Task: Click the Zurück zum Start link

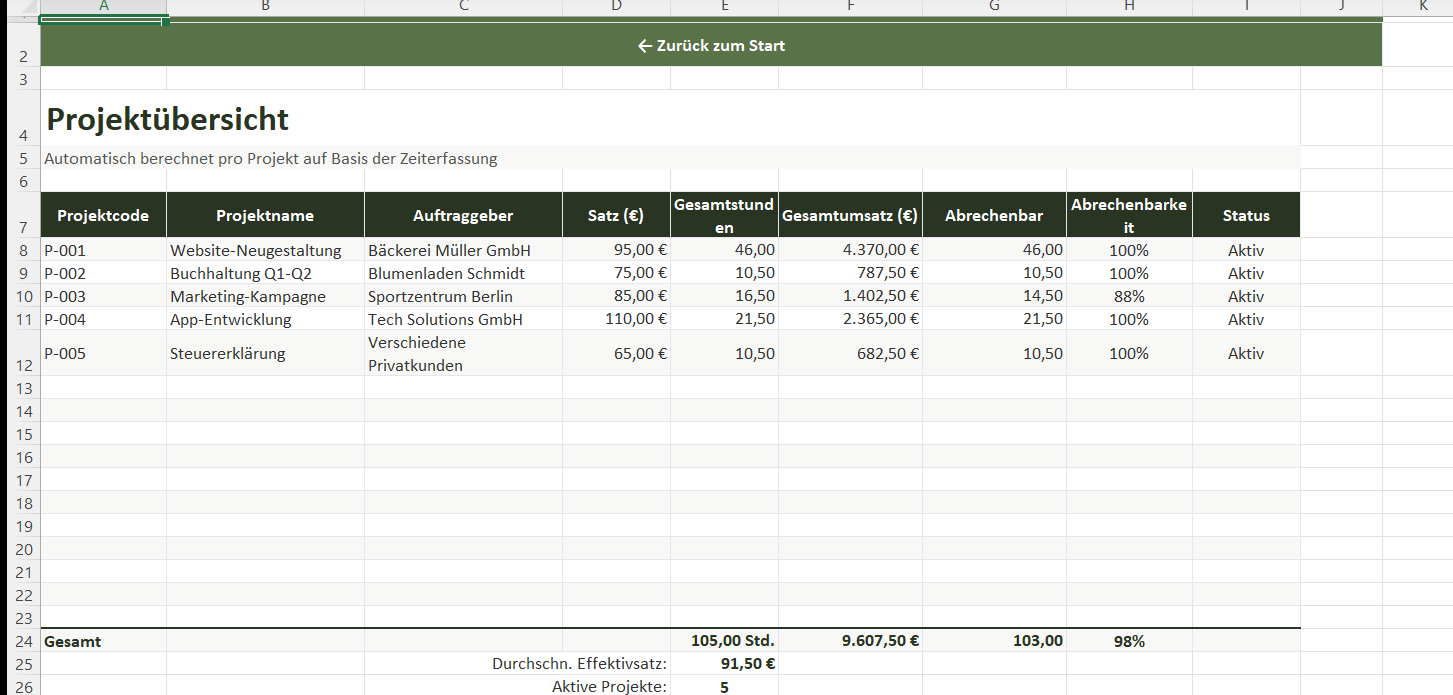Action: click(x=711, y=46)
